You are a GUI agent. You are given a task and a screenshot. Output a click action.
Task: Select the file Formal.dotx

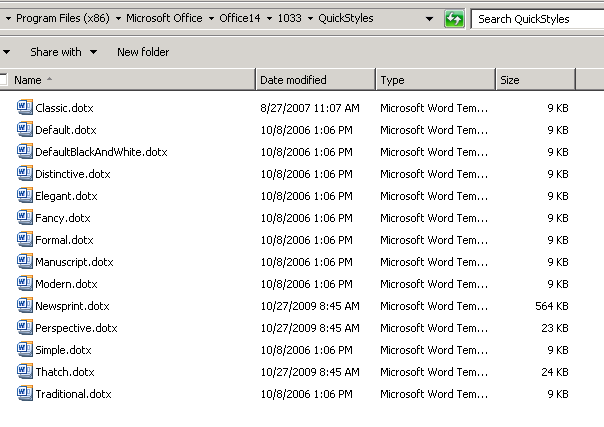tap(64, 239)
